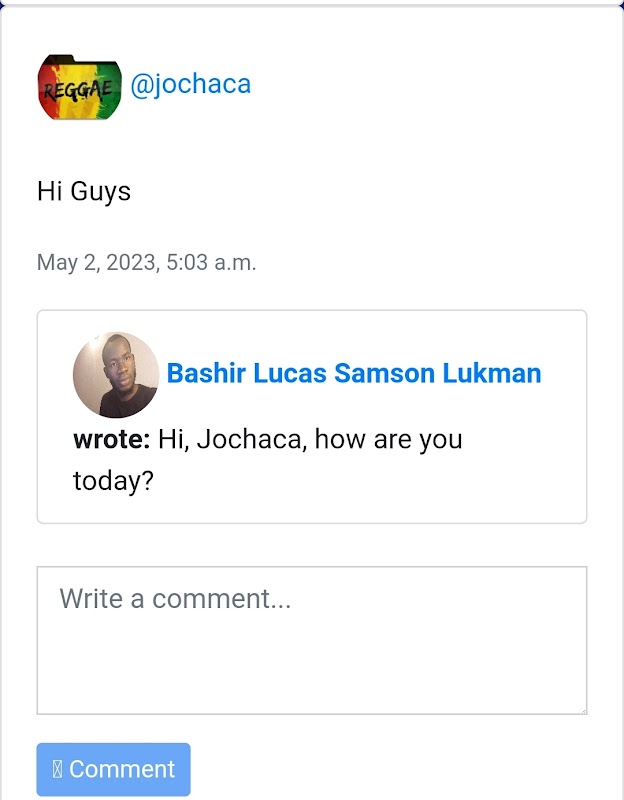
Task: Click the bold "wrote:" label
Action: 111,439
